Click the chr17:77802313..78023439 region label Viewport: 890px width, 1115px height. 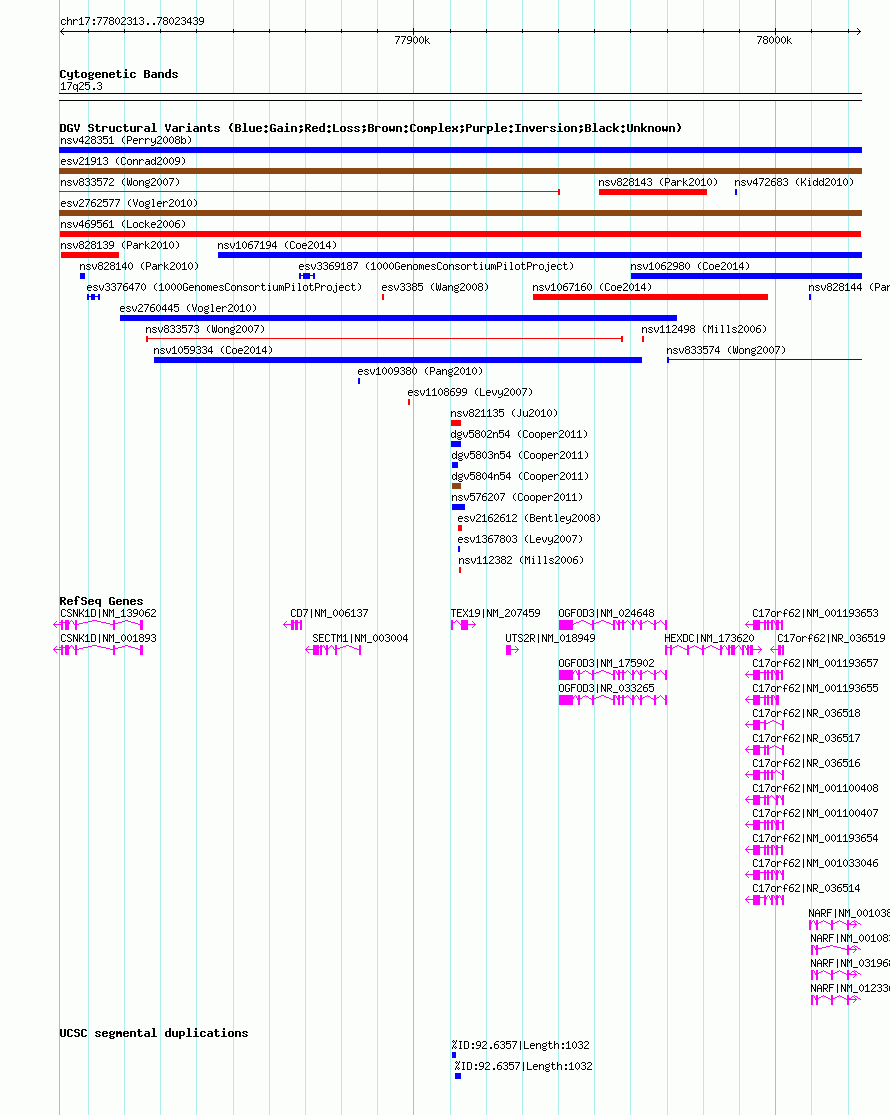[x=132, y=21]
